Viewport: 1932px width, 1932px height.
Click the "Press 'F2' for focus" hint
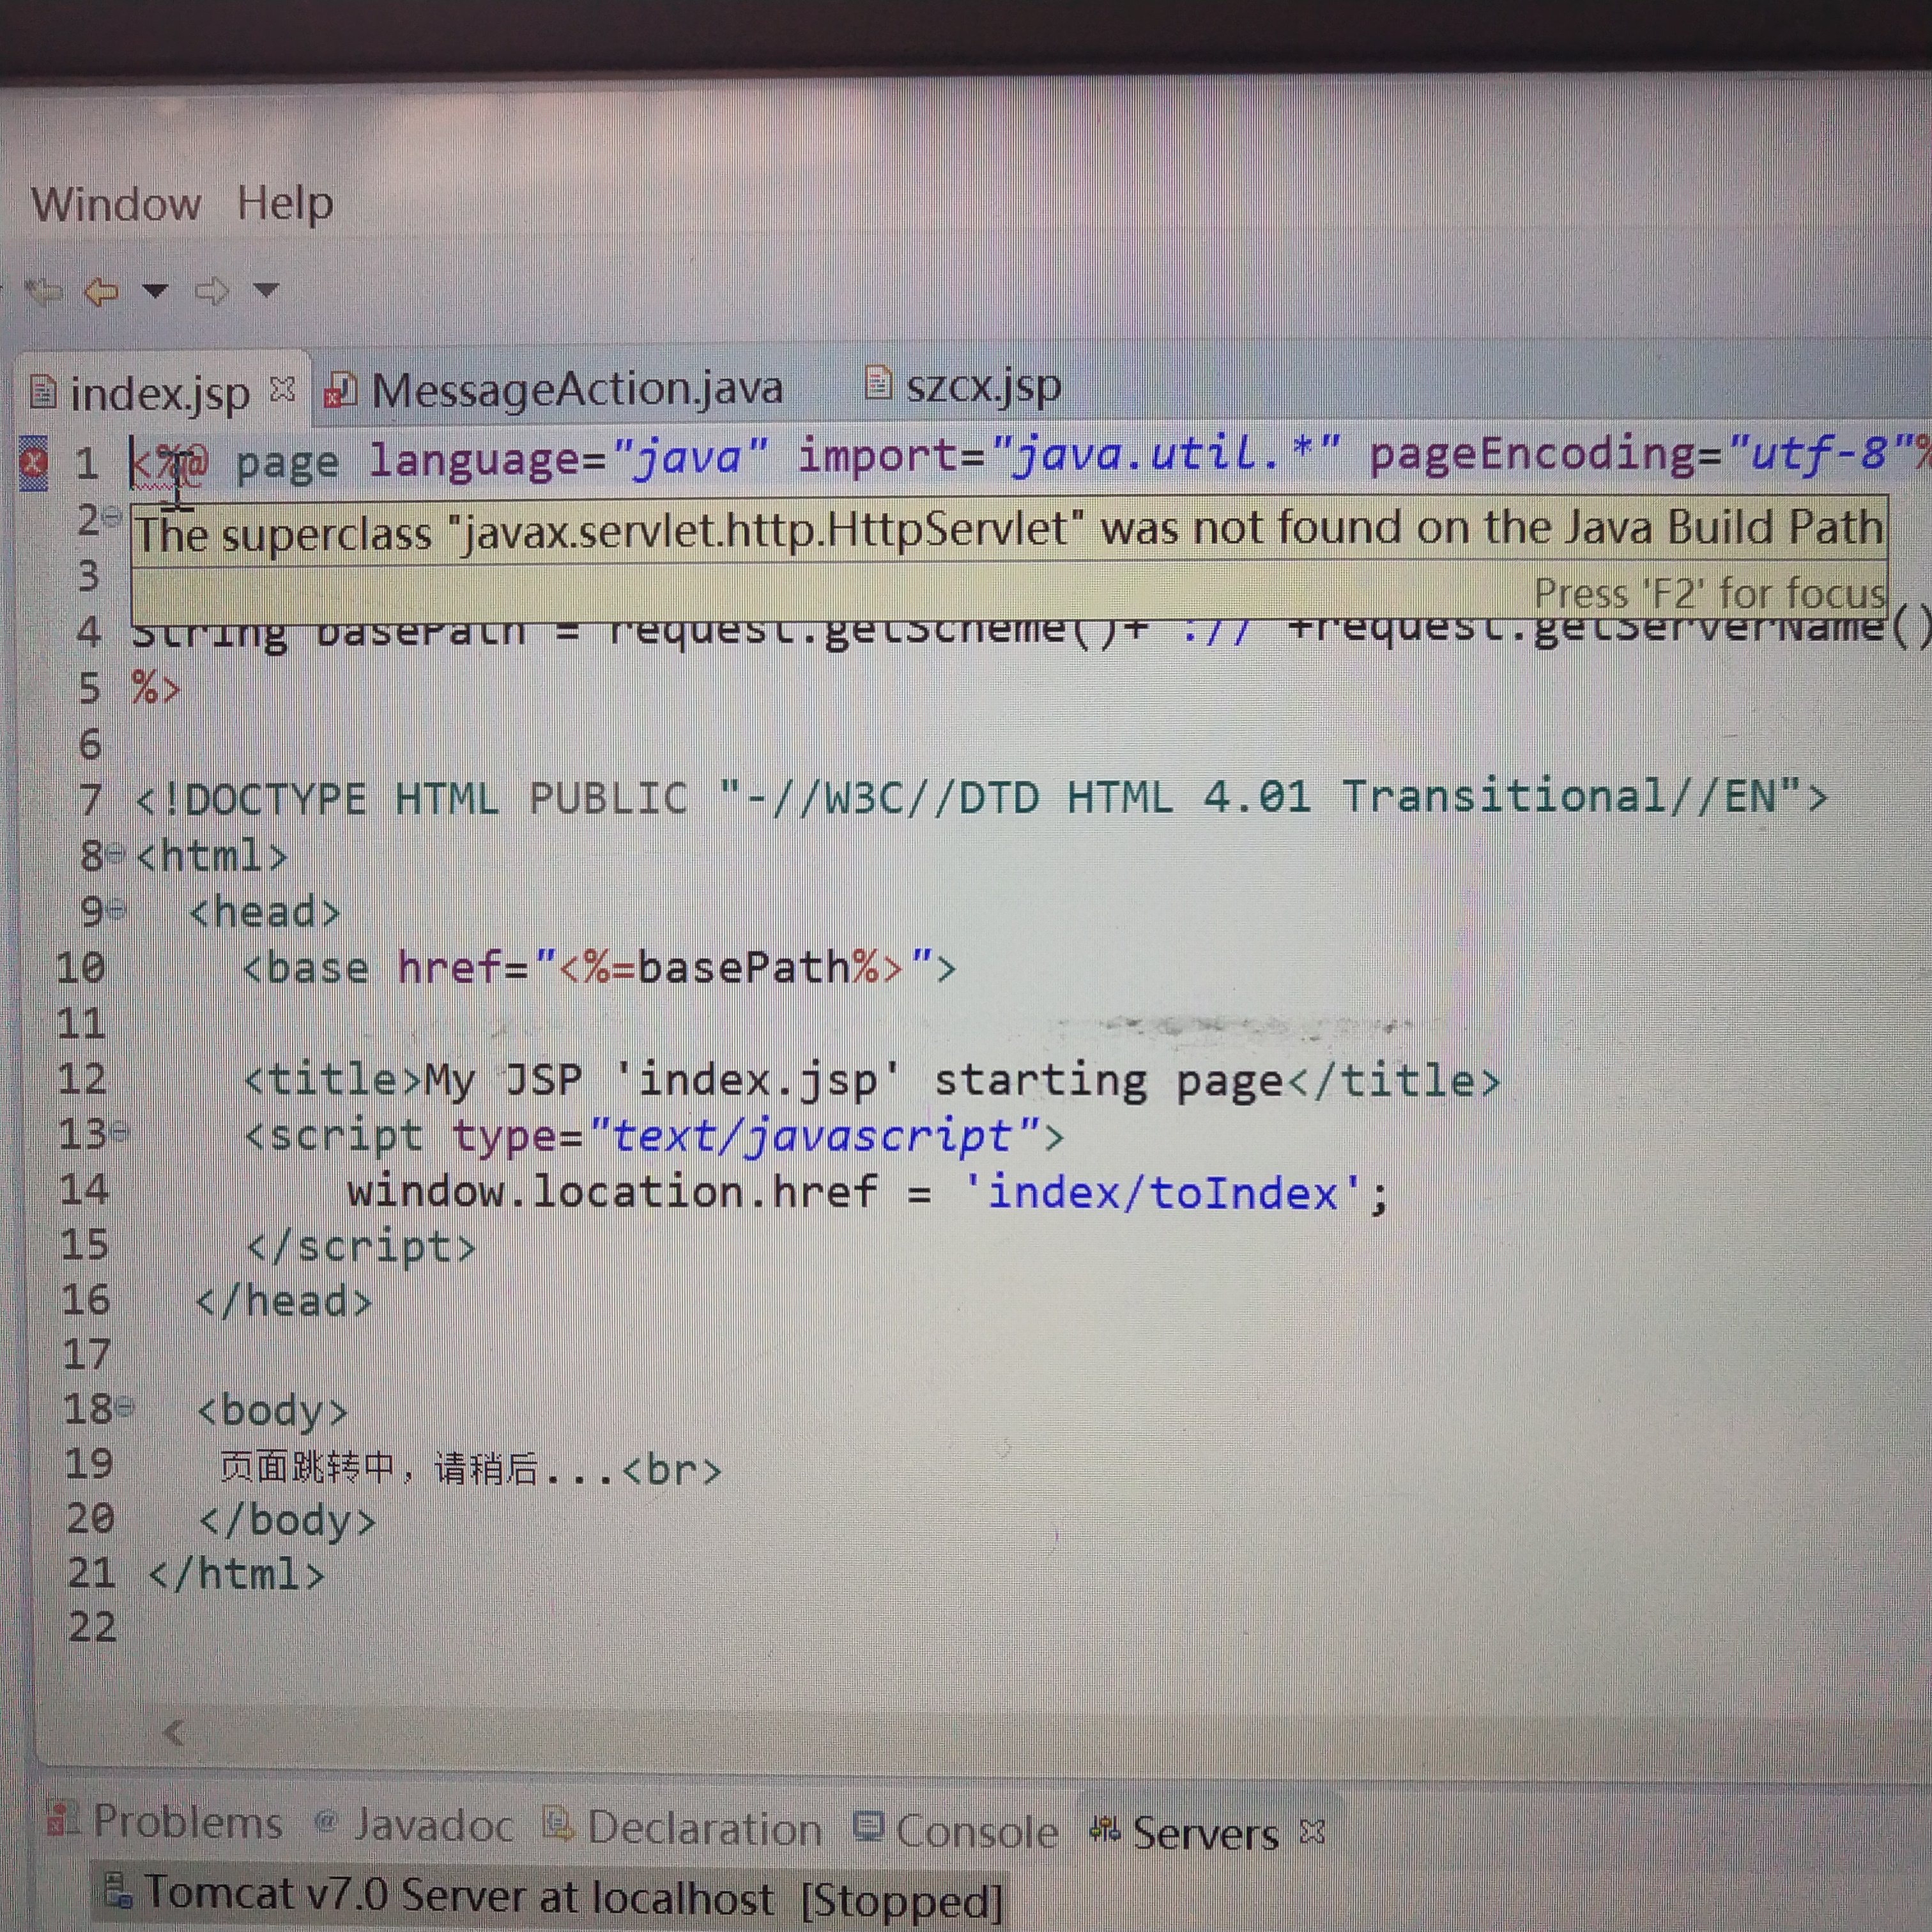coord(1709,593)
